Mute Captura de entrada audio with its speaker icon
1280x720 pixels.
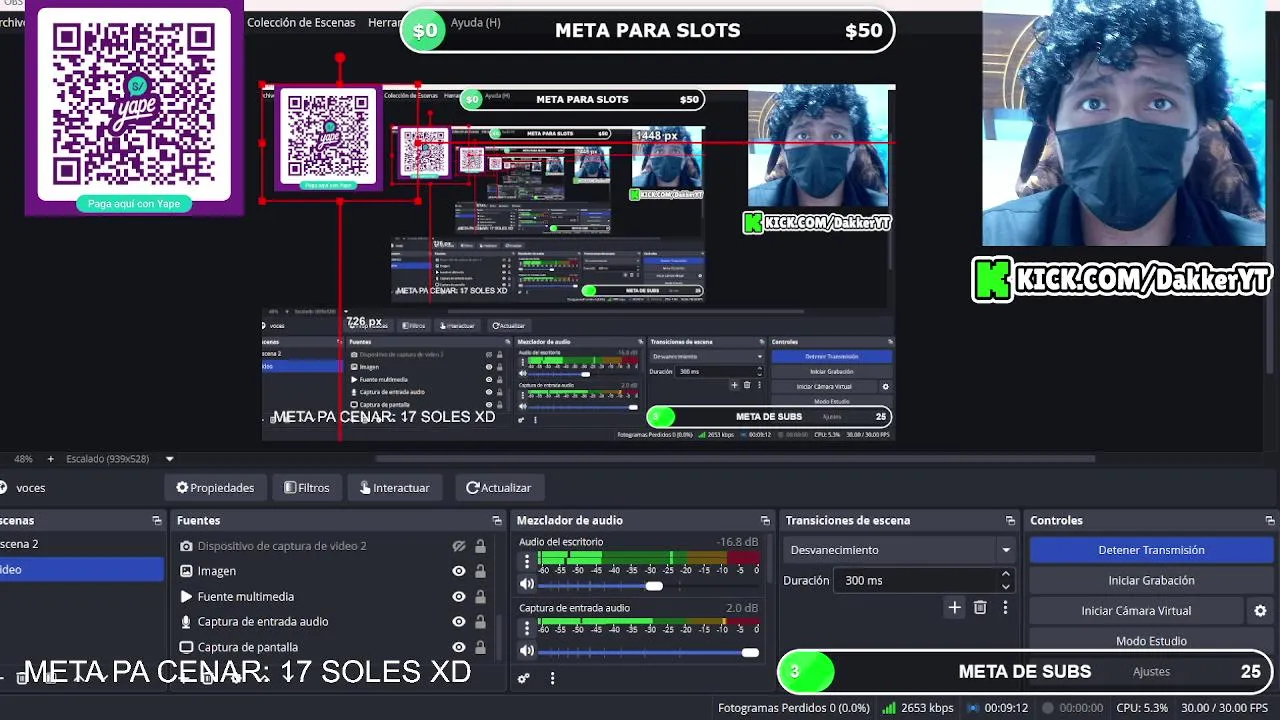point(527,651)
